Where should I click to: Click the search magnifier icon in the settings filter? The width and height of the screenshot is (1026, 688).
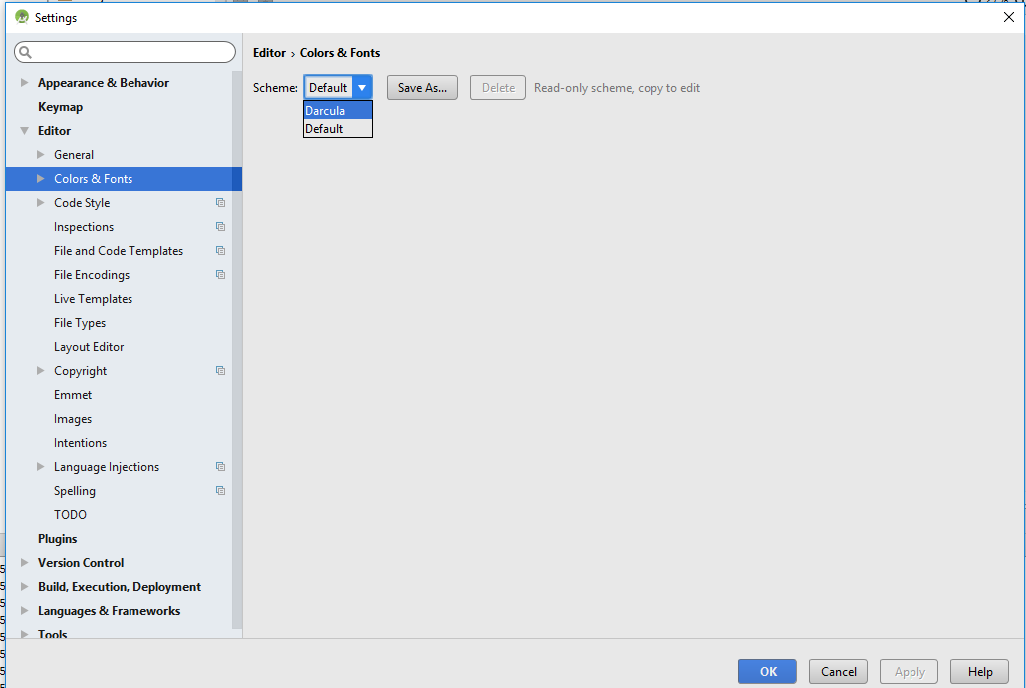26,52
